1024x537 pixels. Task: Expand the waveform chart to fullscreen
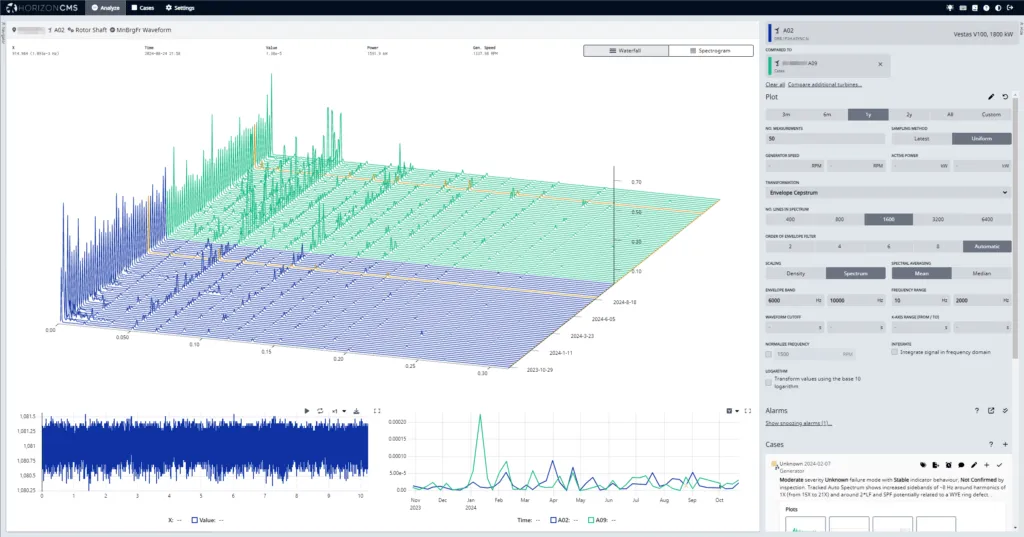click(377, 411)
